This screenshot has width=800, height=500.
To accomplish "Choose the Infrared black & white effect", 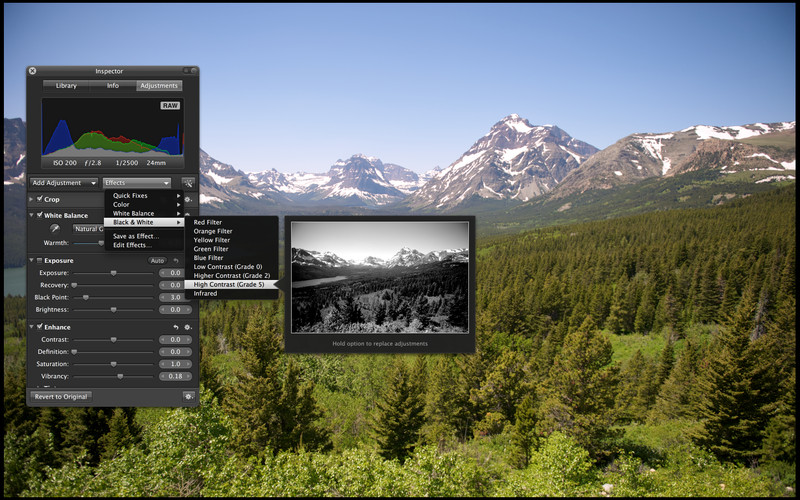I will click(x=205, y=294).
